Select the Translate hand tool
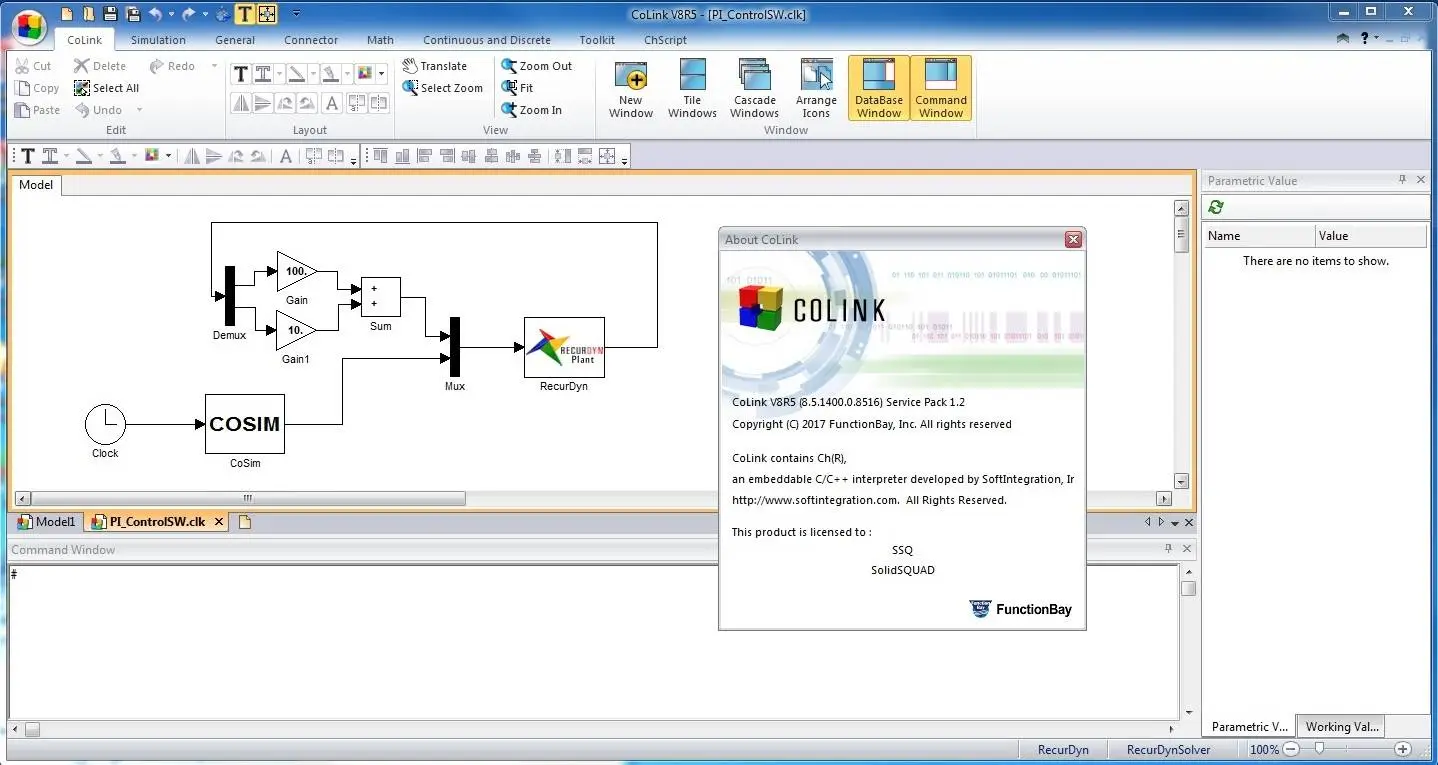Screen dimensions: 1438x765 (435, 66)
